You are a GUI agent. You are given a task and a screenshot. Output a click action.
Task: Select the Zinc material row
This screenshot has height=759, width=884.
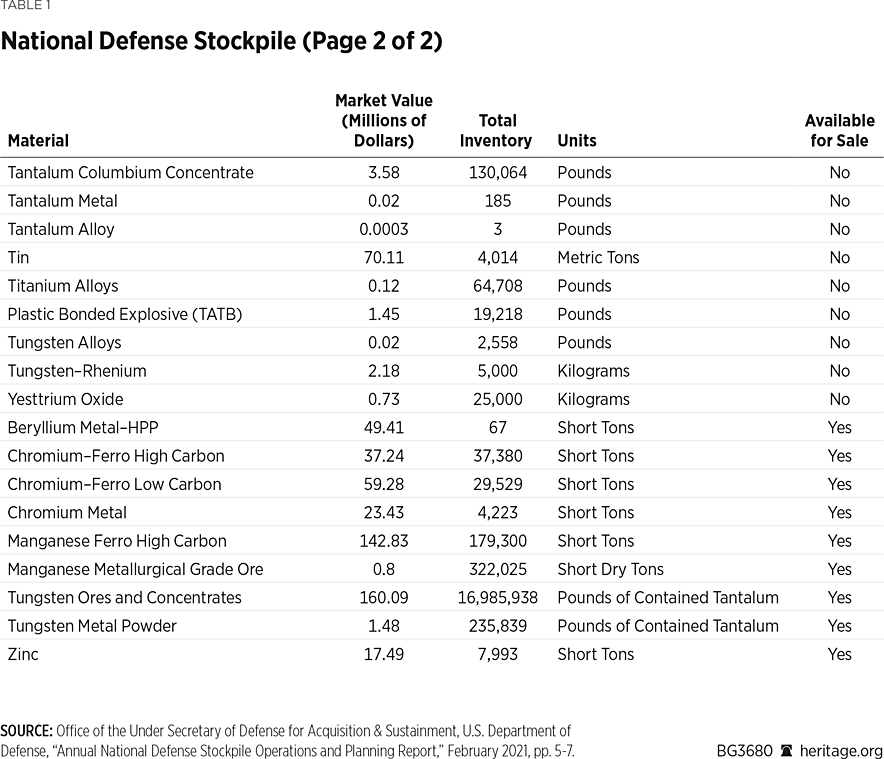click(x=24, y=654)
